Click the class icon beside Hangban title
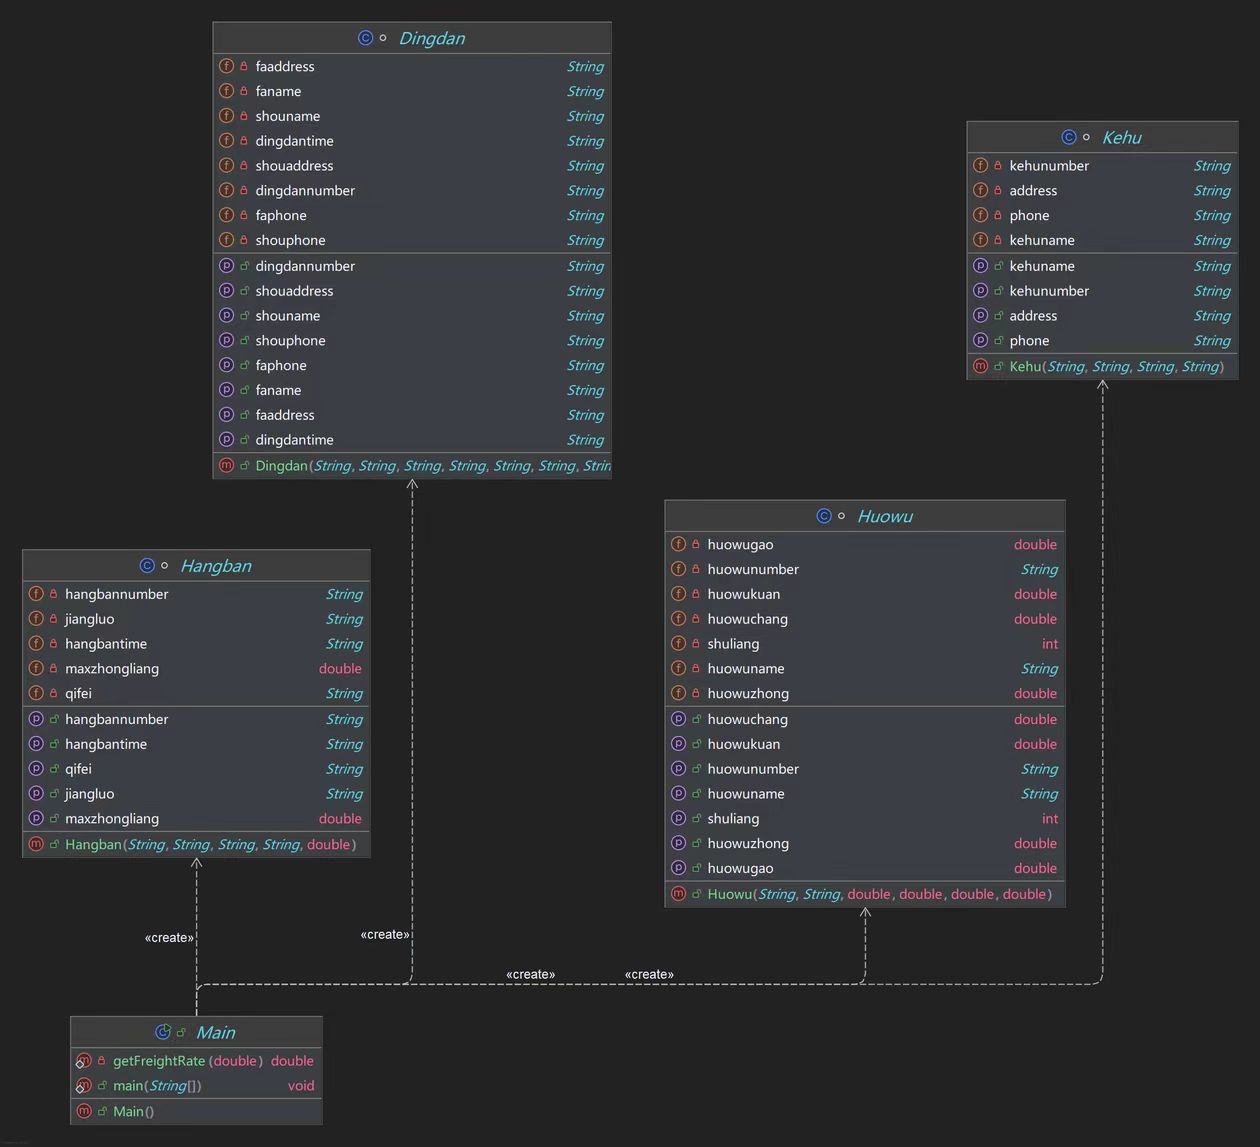Viewport: 1260px width, 1147px height. [147, 565]
